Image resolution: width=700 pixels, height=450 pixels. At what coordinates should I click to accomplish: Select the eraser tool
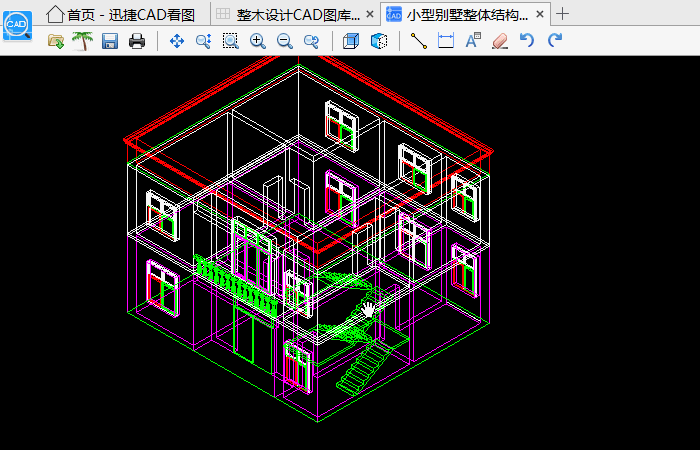tap(500, 41)
